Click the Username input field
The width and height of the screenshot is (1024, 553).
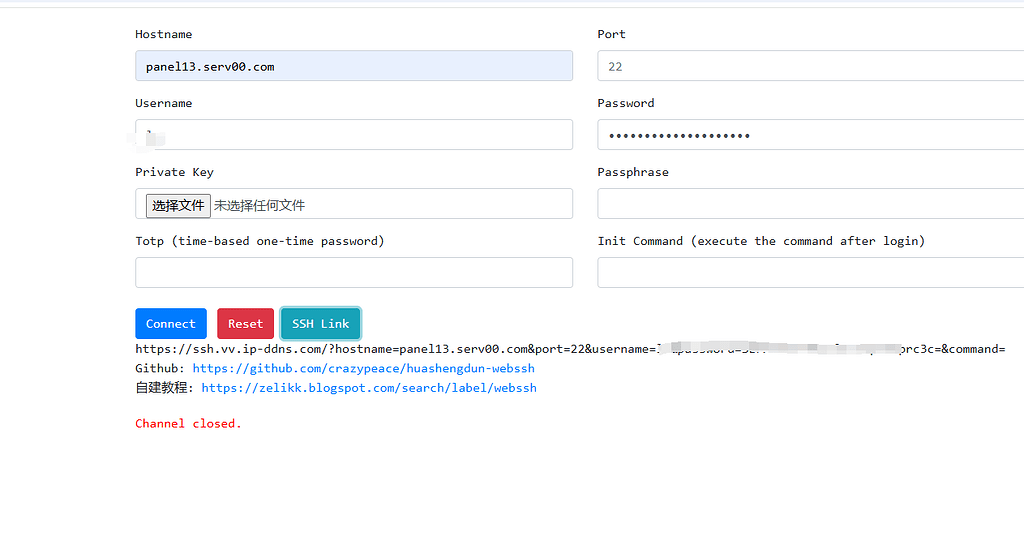point(354,134)
